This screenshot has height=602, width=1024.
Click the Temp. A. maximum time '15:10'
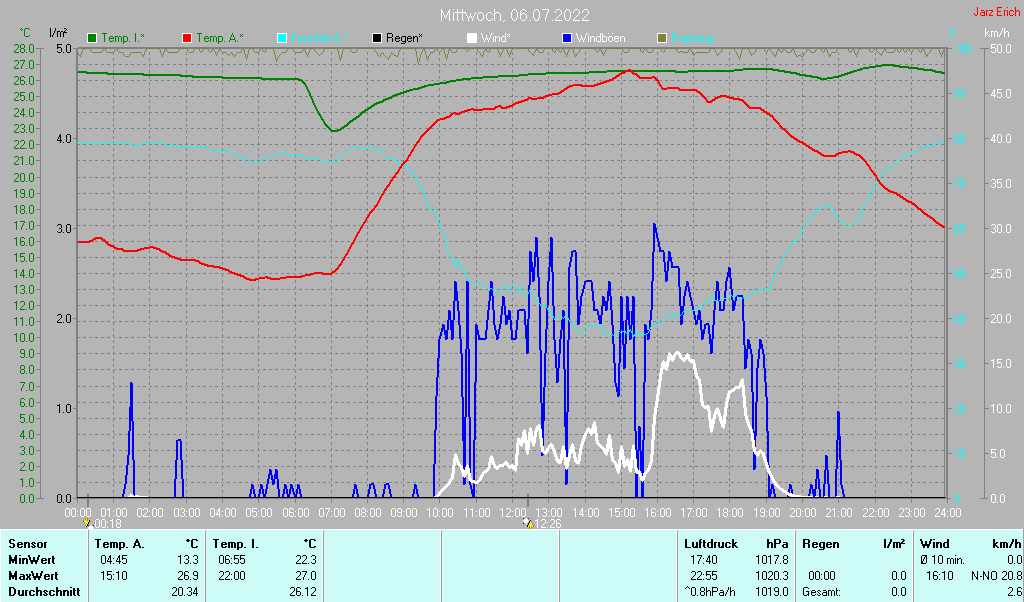click(x=114, y=577)
